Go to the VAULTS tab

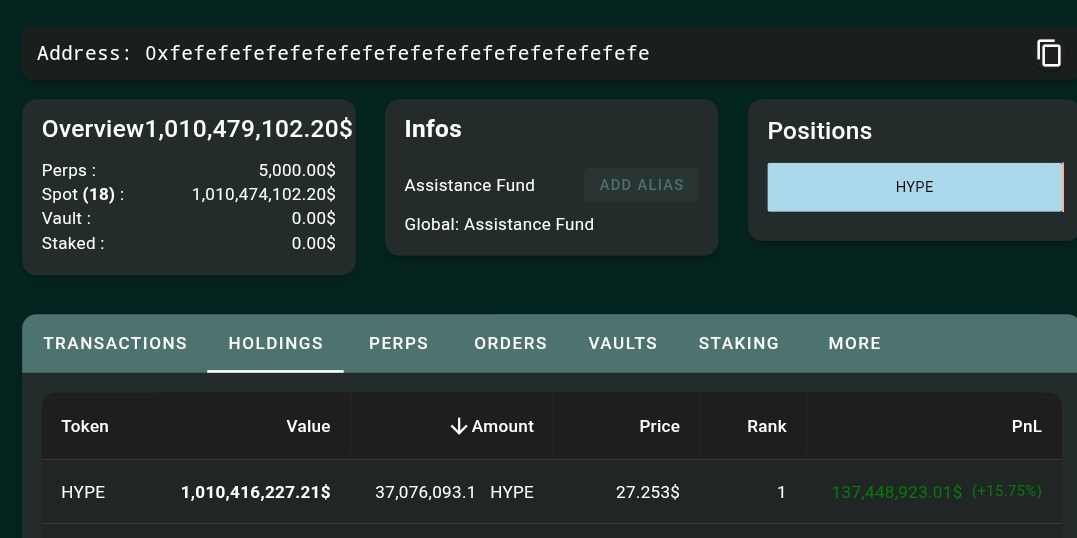623,343
